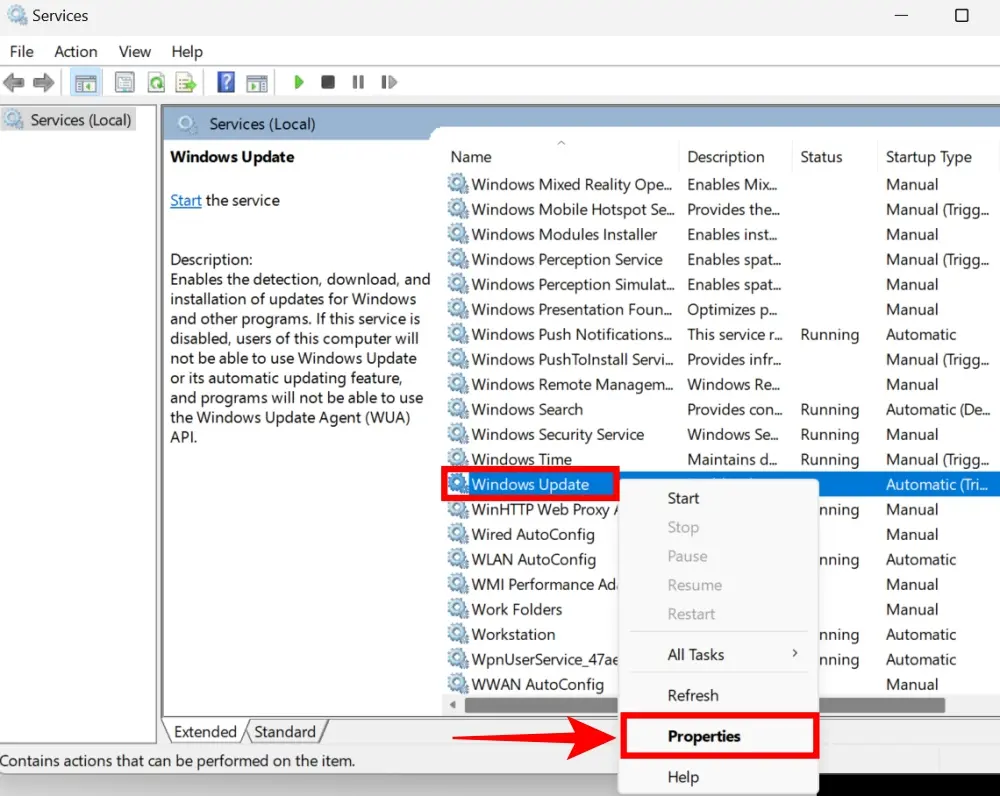This screenshot has width=1000, height=796.
Task: Toggle Show/Hide Console Tree icon
Action: point(85,82)
